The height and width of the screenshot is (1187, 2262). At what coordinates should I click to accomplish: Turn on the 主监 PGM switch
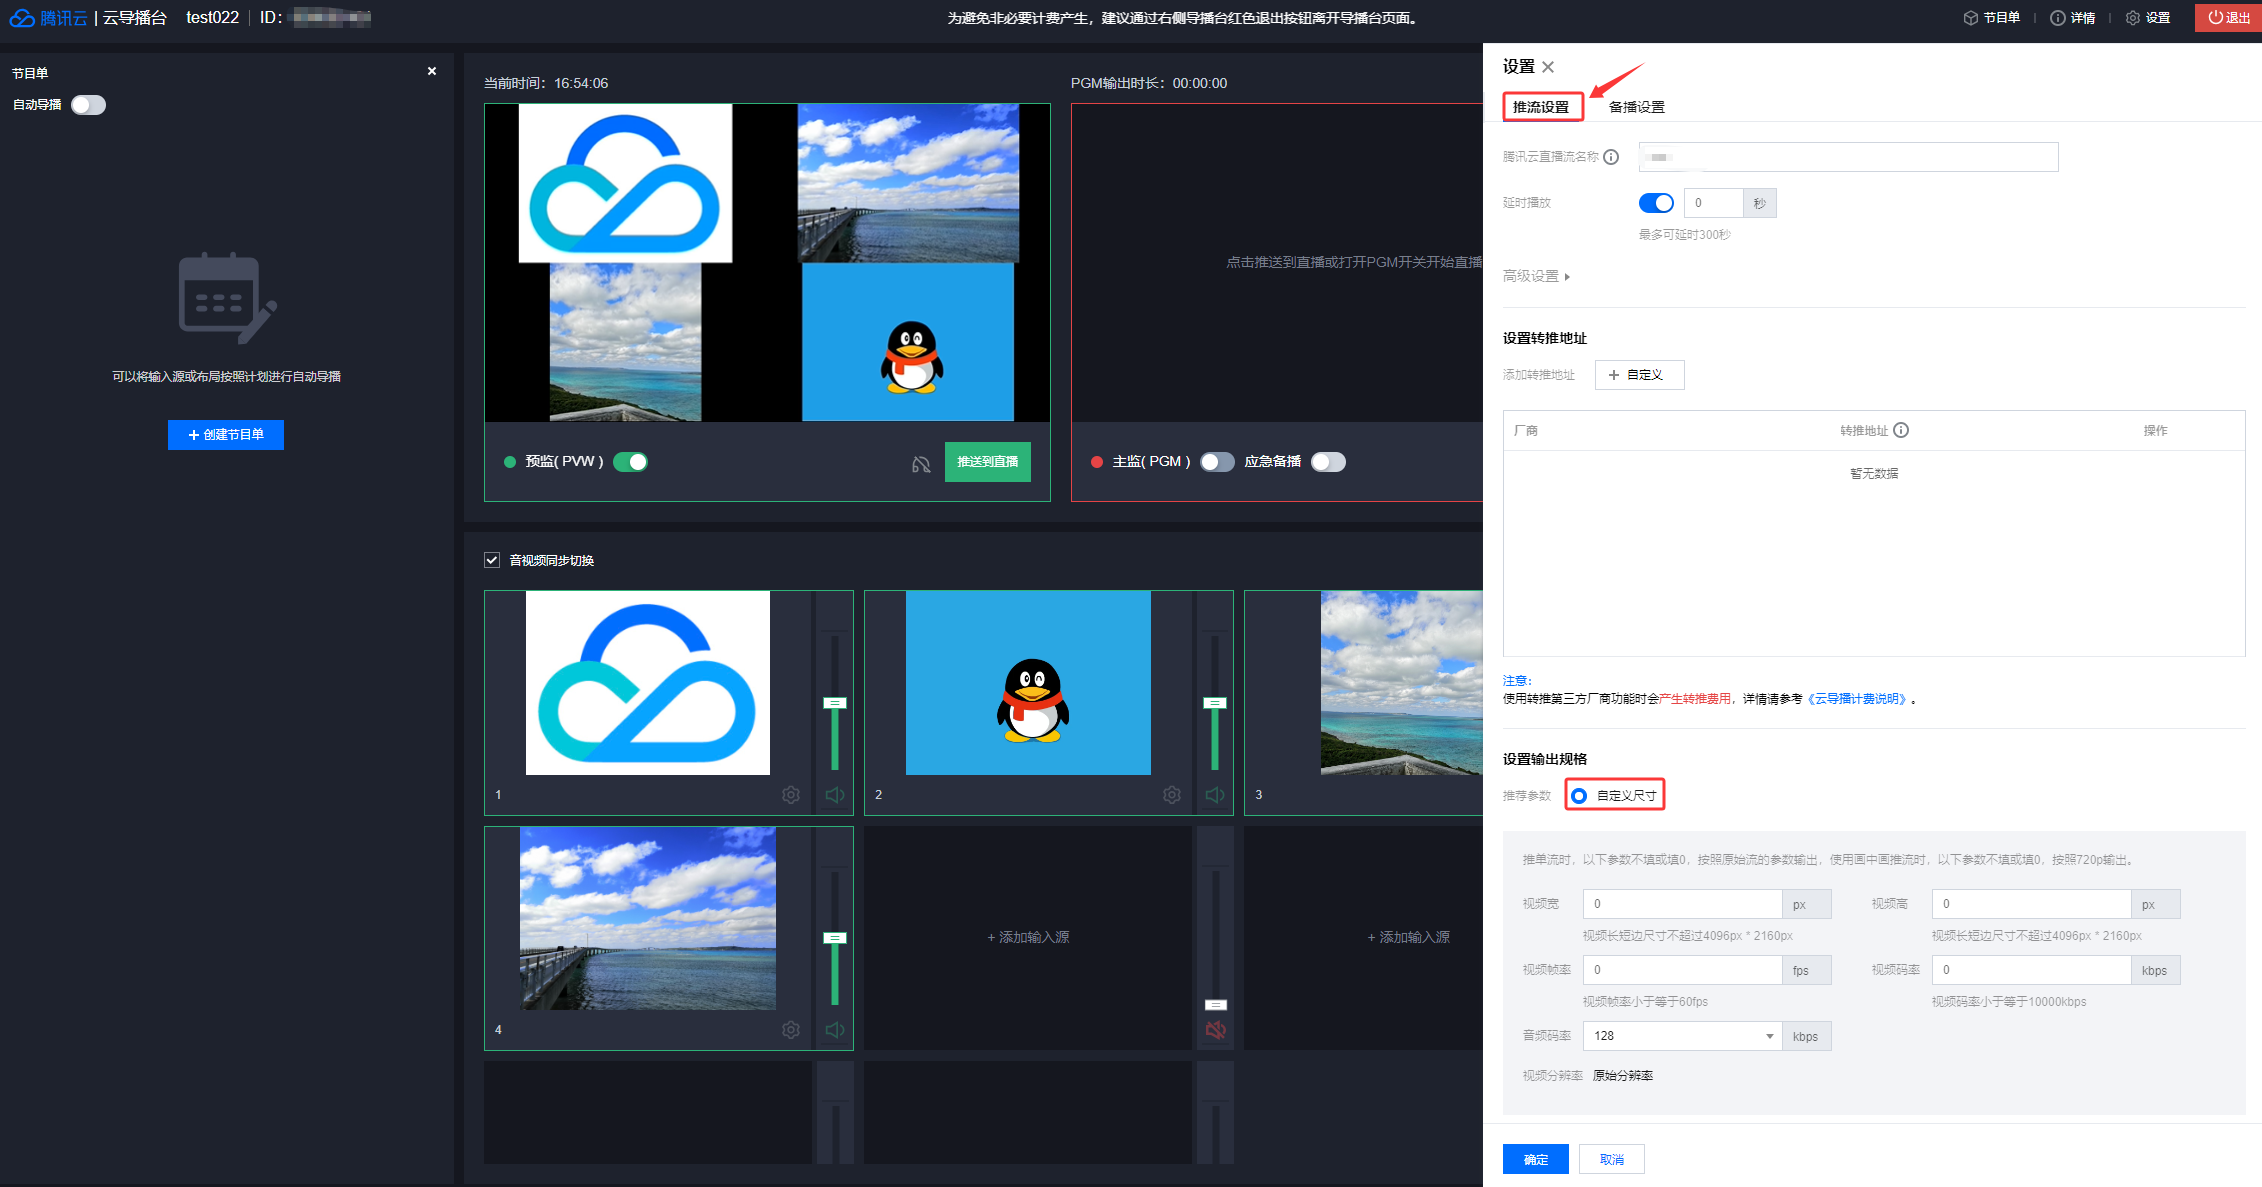point(1217,462)
